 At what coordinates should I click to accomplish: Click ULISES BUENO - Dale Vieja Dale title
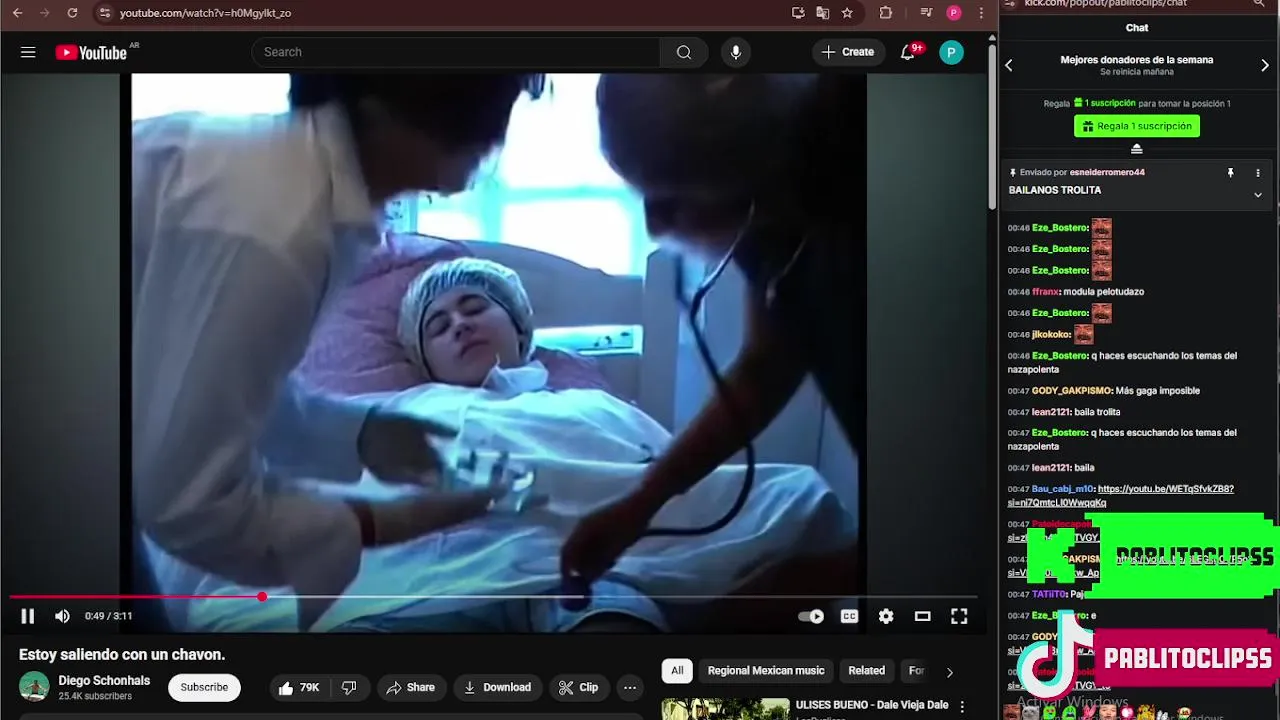tap(872, 705)
